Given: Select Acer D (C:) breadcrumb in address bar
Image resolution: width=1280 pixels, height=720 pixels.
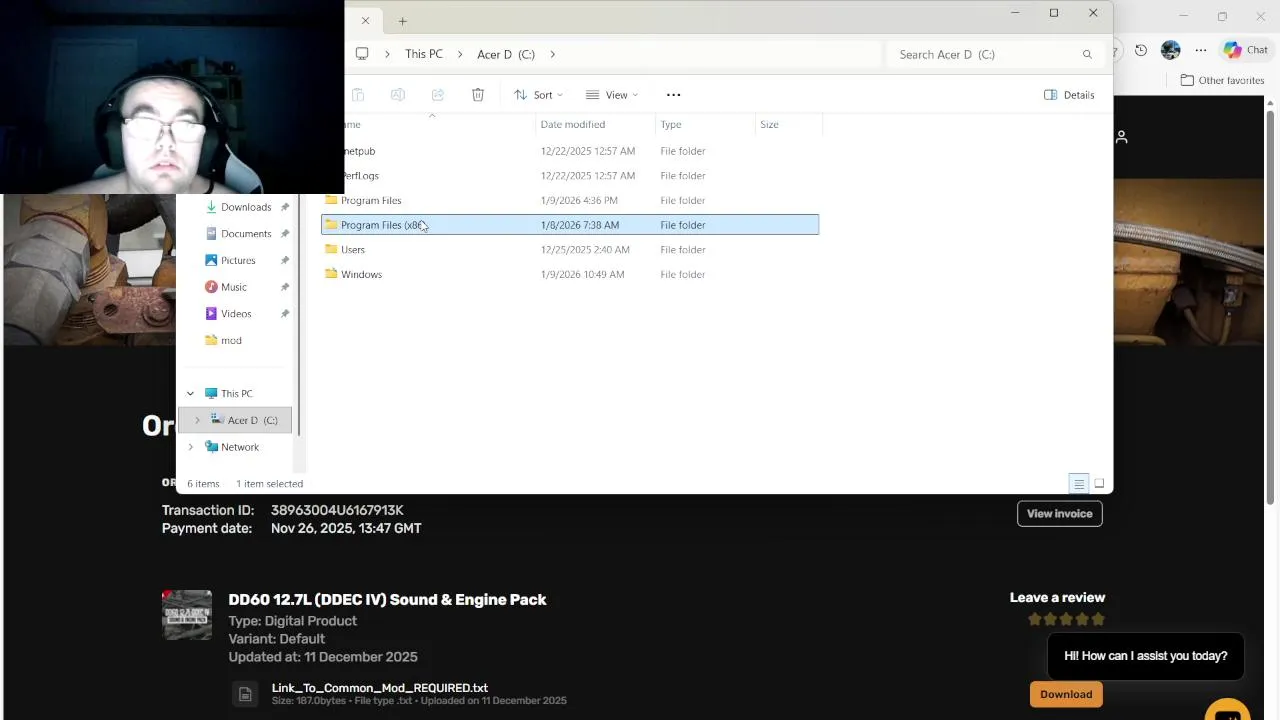Looking at the screenshot, I should 506,54.
